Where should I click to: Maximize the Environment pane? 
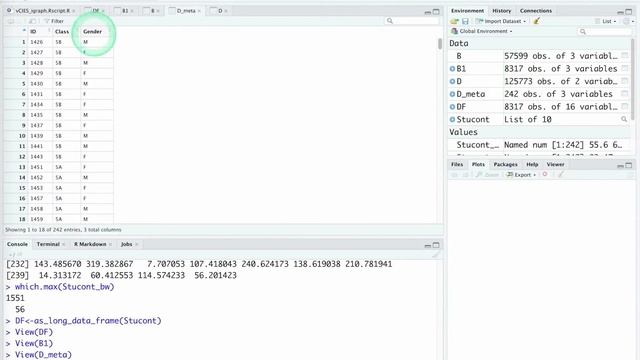click(x=629, y=11)
